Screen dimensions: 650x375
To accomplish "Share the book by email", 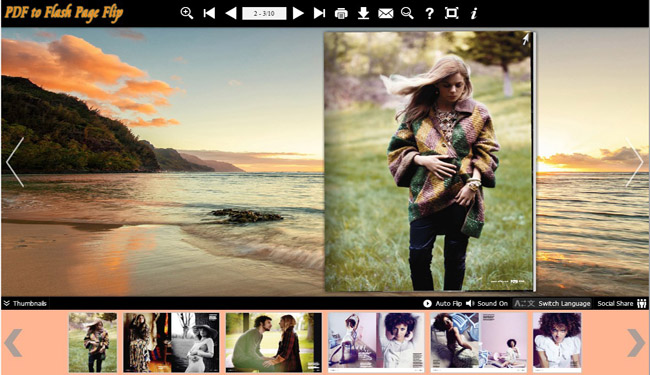I will 386,14.
